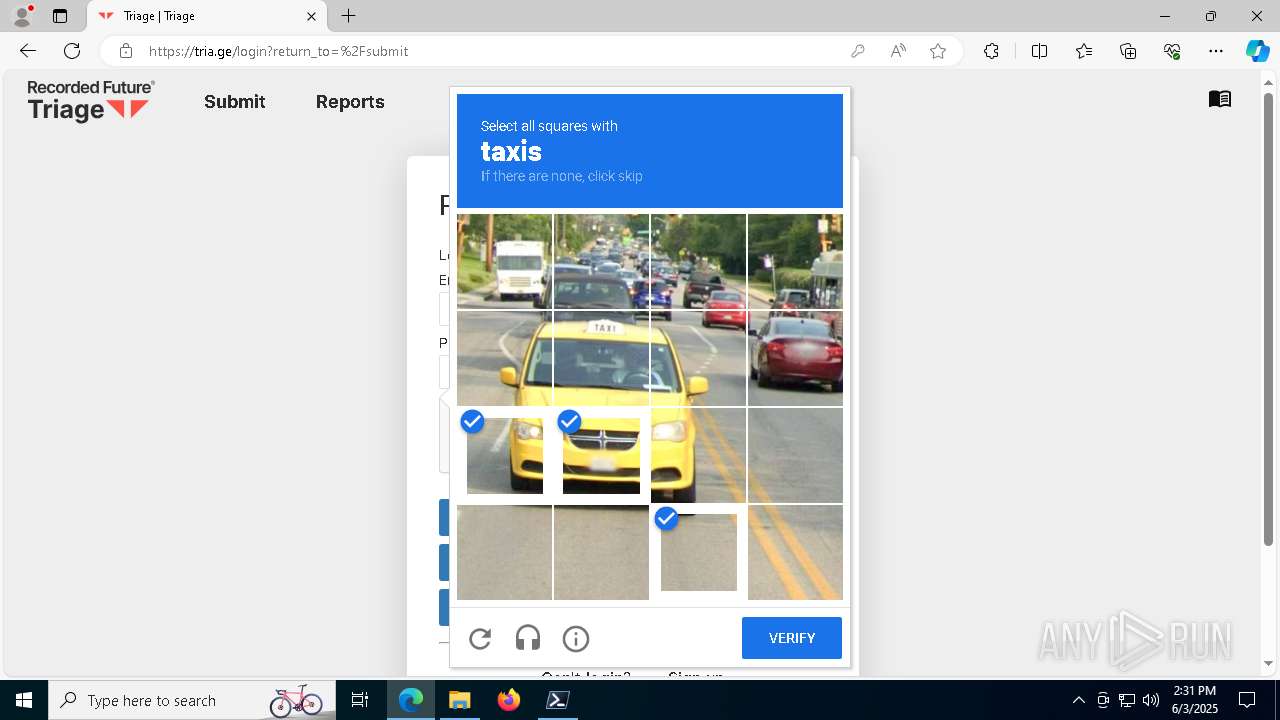1280x720 pixels.
Task: Open the password manager key icon
Action: pyautogui.click(x=857, y=51)
